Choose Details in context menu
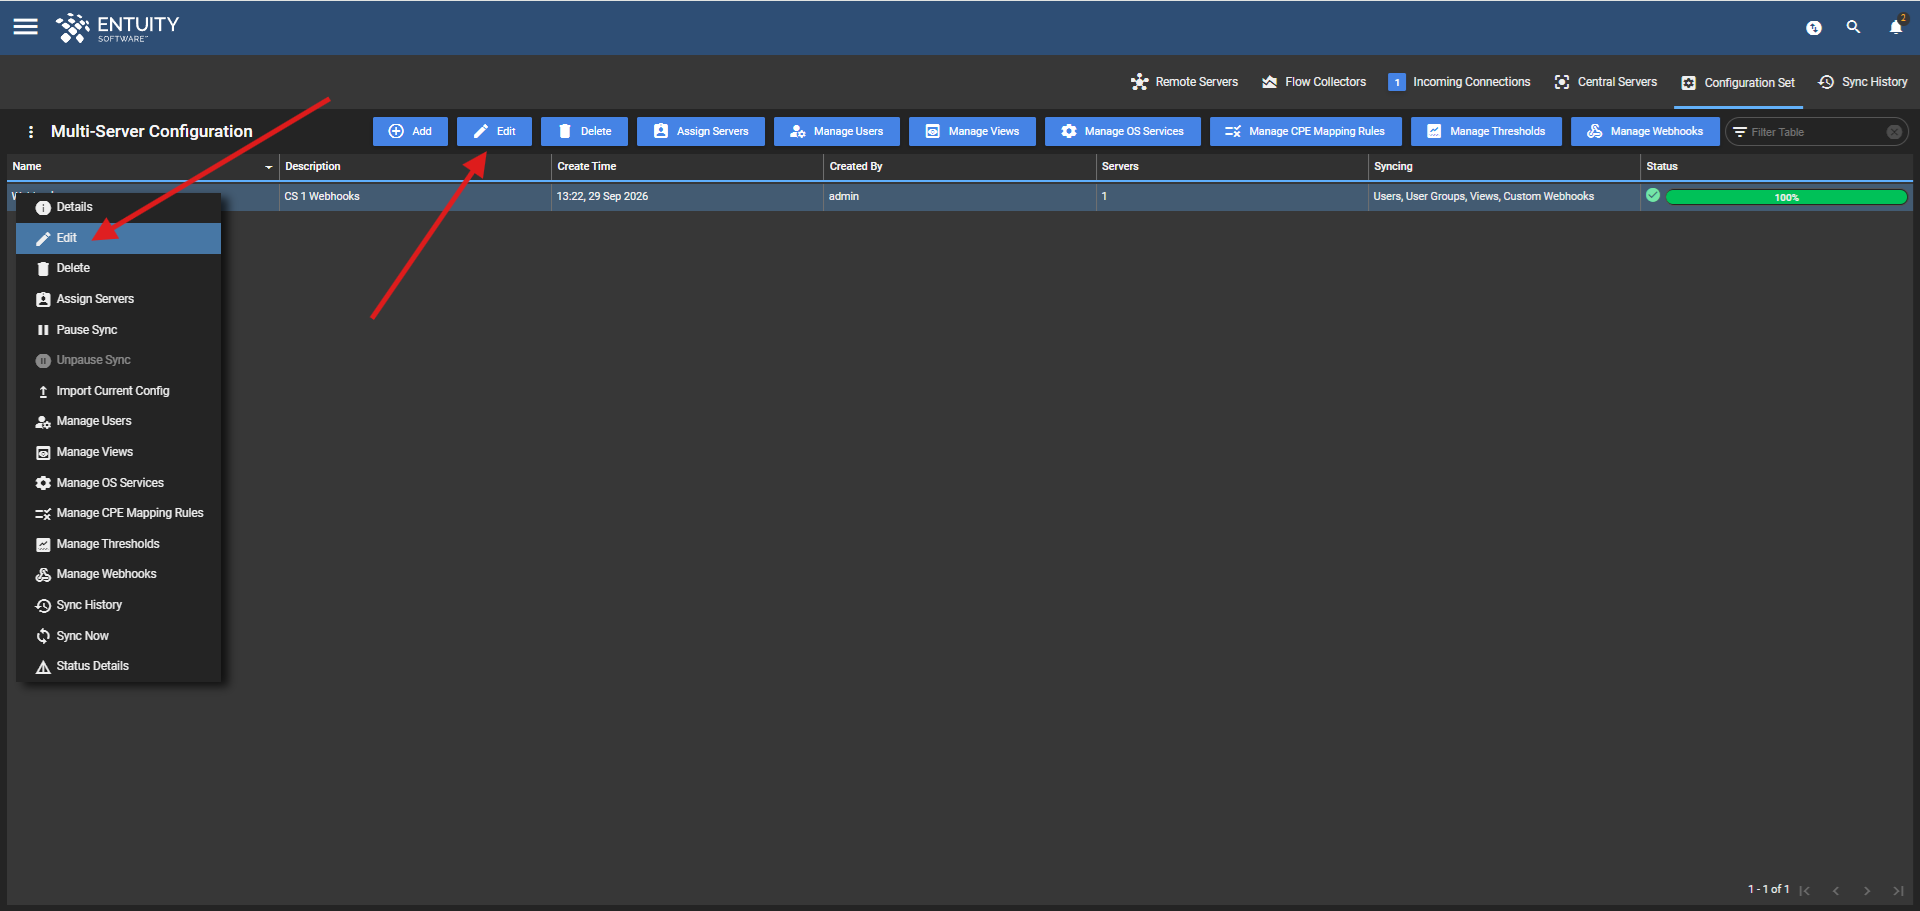 (x=119, y=207)
